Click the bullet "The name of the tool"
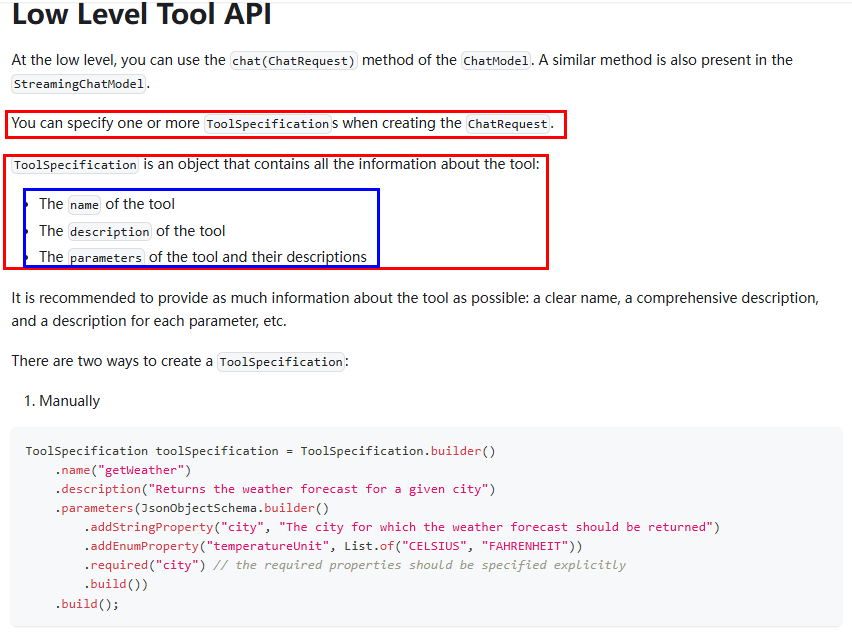 106,204
